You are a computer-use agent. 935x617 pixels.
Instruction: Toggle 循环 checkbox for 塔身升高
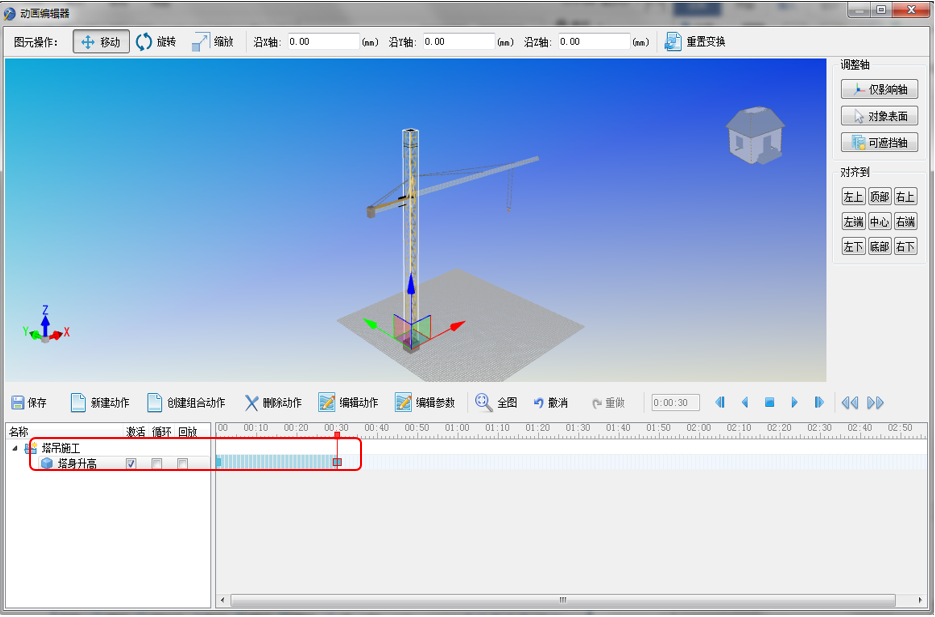(157, 463)
